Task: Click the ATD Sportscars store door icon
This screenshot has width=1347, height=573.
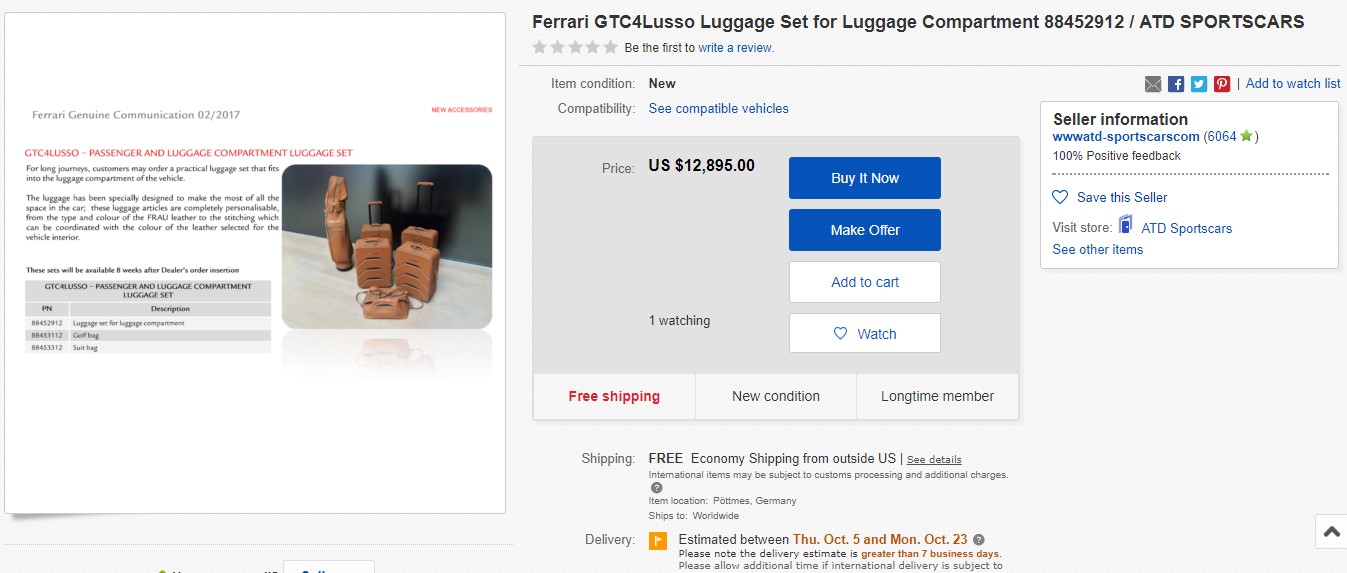Action: [x=1125, y=226]
